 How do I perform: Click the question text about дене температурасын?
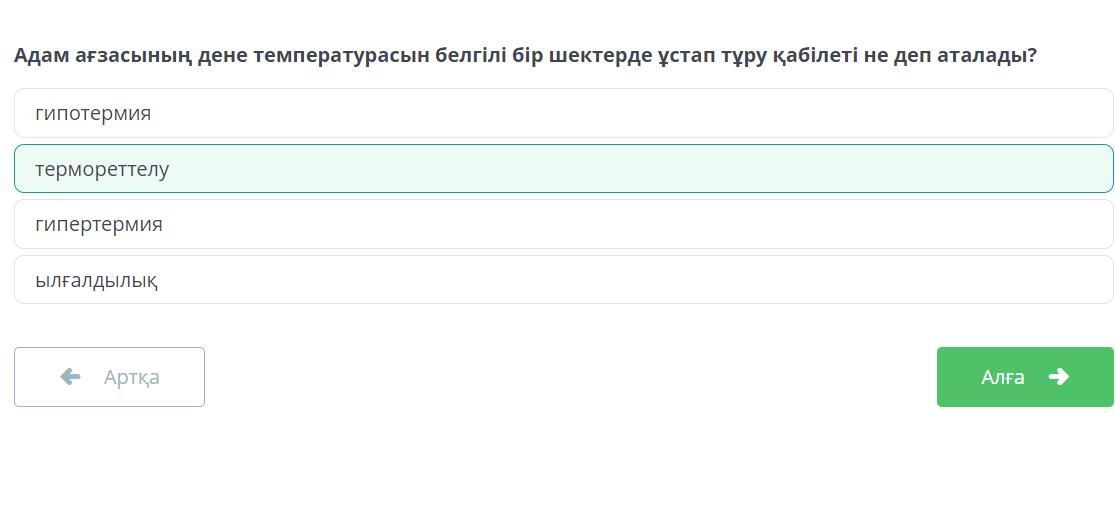526,55
